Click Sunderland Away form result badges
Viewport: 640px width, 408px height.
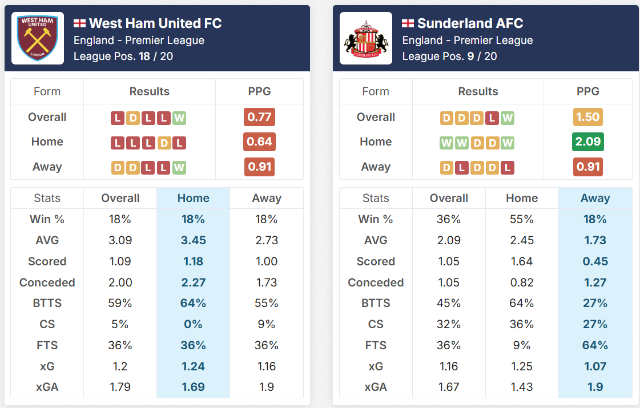(478, 167)
